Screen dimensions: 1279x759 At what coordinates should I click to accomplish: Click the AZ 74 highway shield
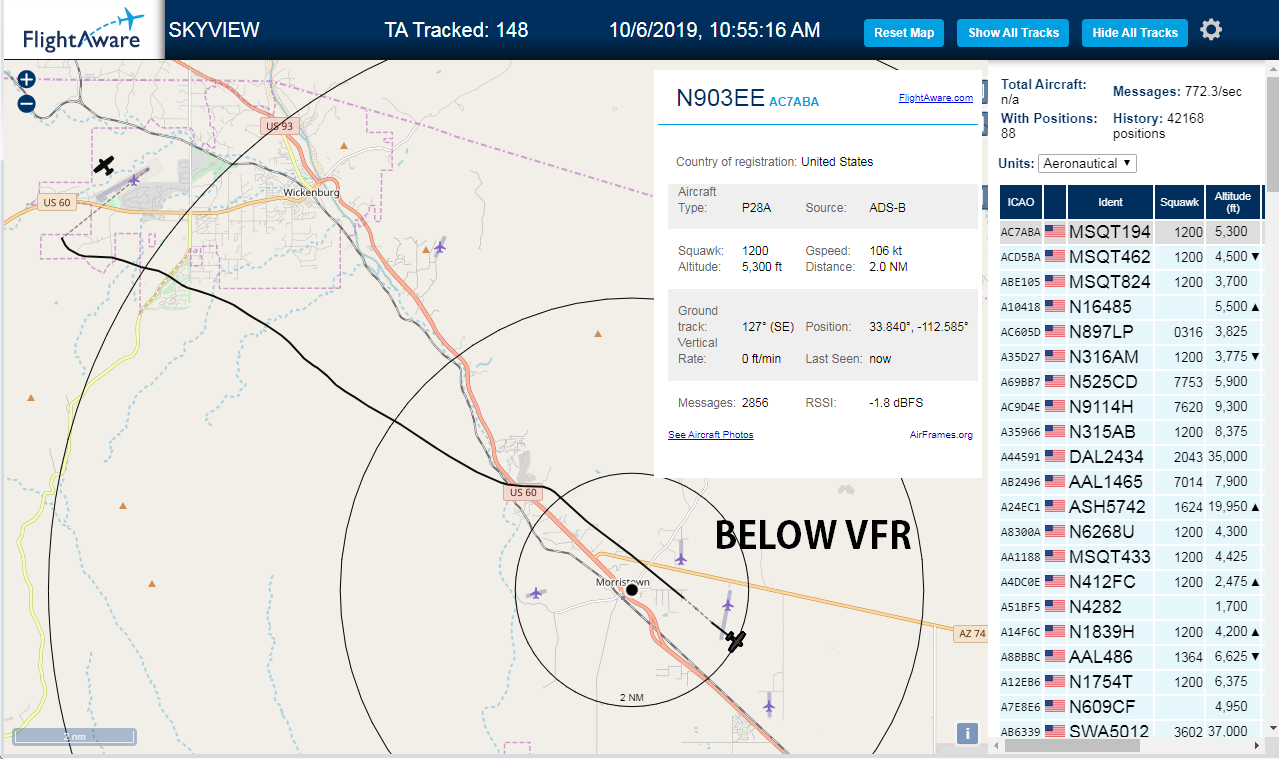pos(971,634)
